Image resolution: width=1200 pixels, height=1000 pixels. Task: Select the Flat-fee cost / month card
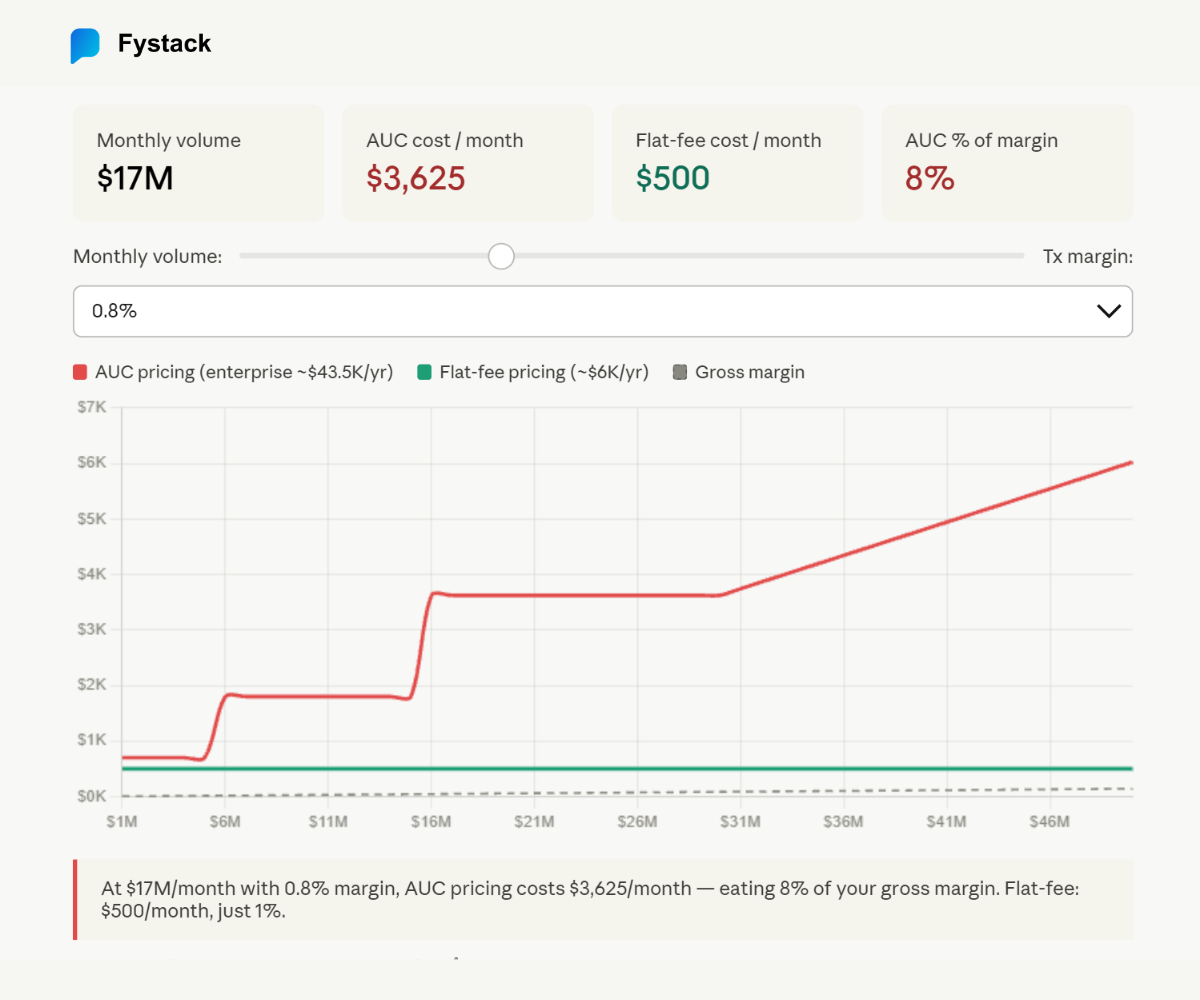(x=737, y=162)
